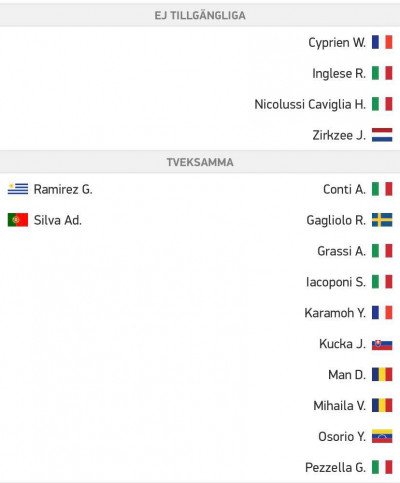The height and width of the screenshot is (483, 400).
Task: Click the Italian flag next to Inglese R.
Action: point(382,73)
